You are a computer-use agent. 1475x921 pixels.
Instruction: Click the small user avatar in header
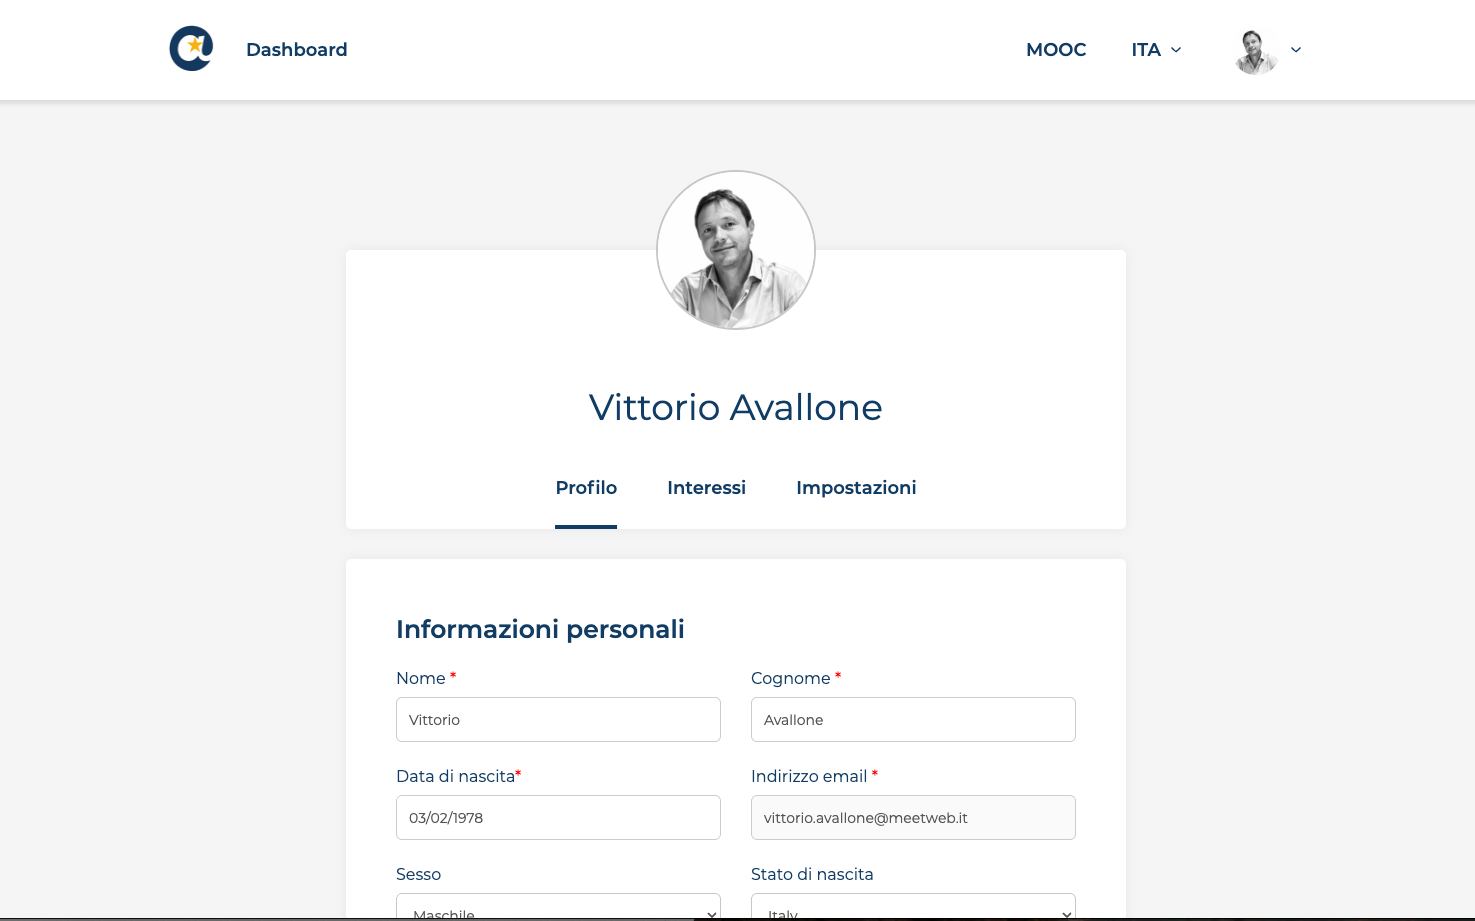tap(1255, 51)
